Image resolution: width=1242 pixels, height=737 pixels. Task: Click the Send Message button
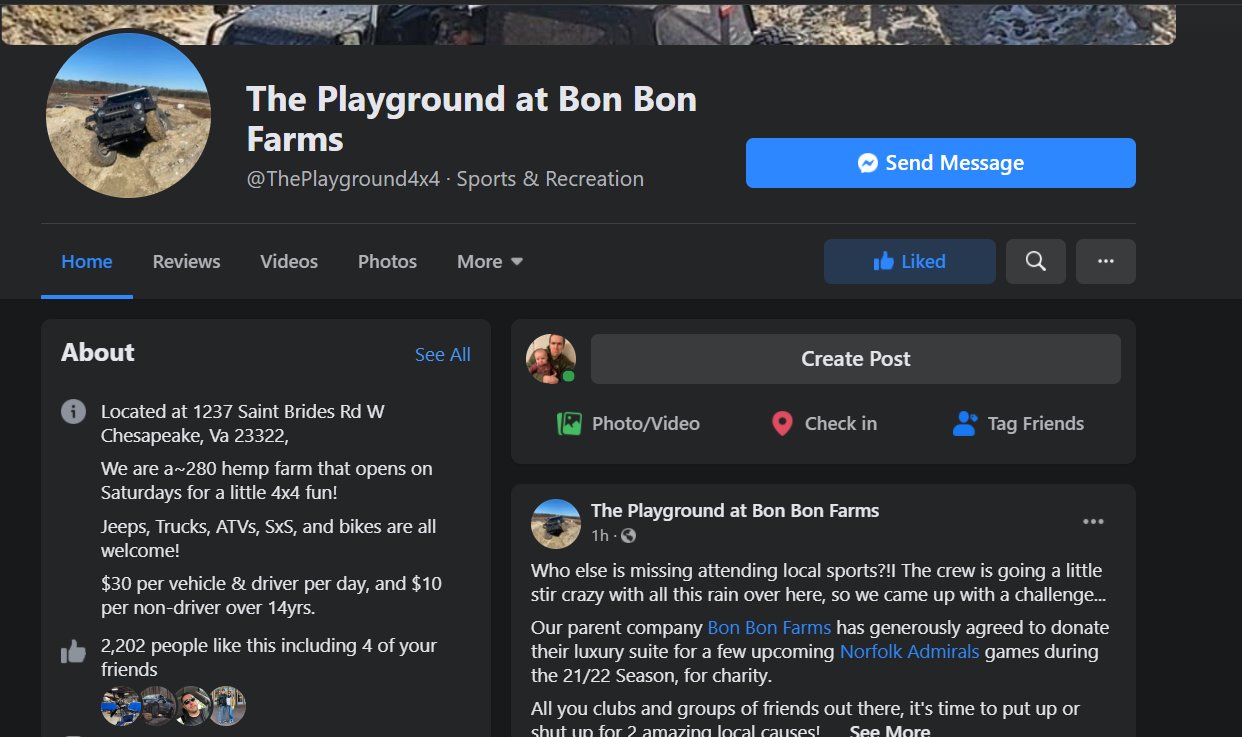[940, 163]
